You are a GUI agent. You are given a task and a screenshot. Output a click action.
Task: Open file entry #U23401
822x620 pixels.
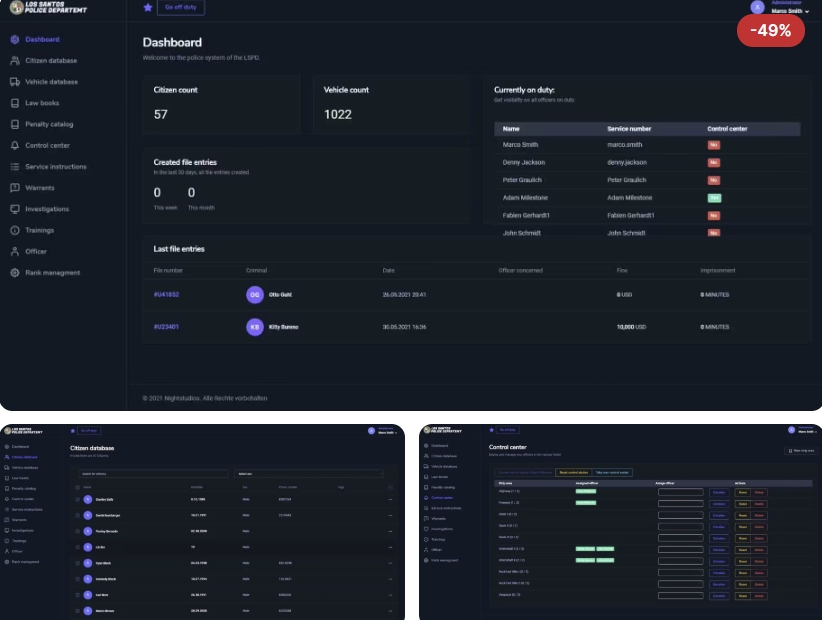[x=166, y=327]
